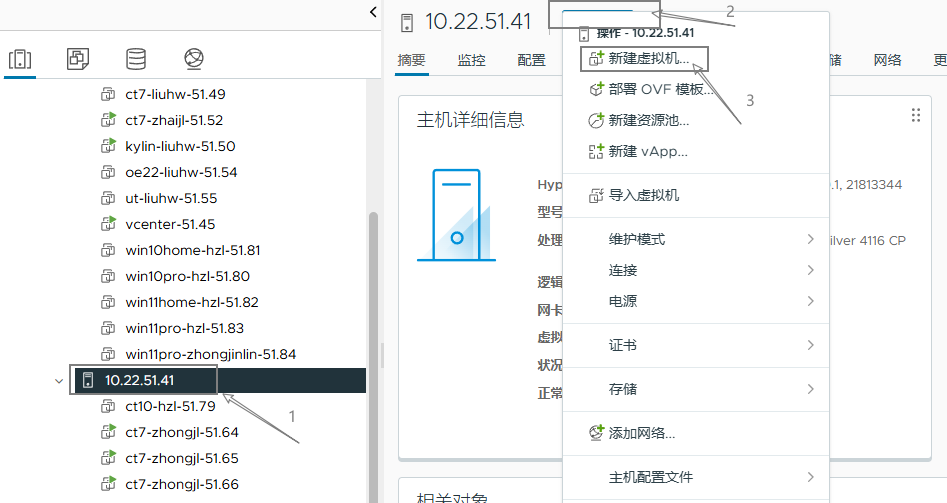The image size is (947, 503).
Task: Switch to the 摘要 tab
Action: (412, 60)
